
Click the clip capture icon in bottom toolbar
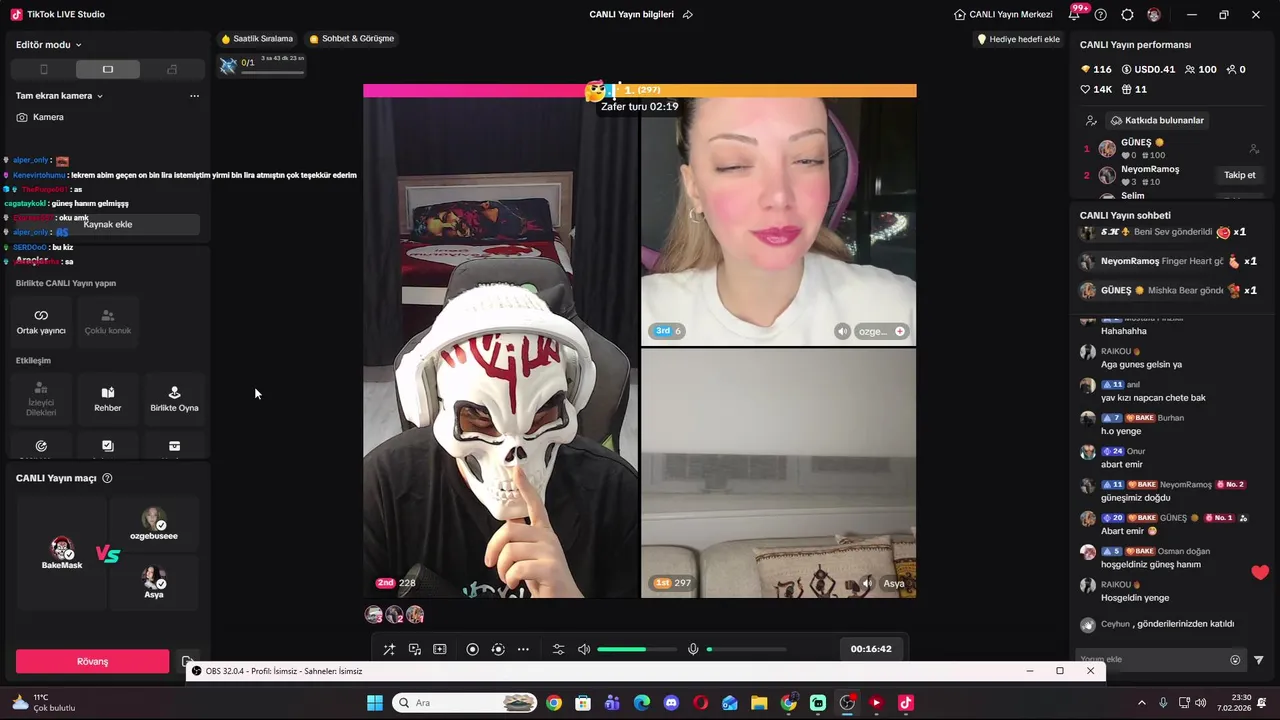pyautogui.click(x=439, y=649)
